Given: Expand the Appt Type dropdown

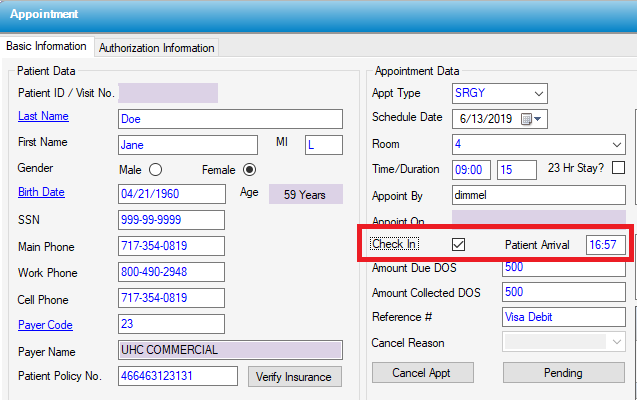Looking at the screenshot, I should pos(539,94).
